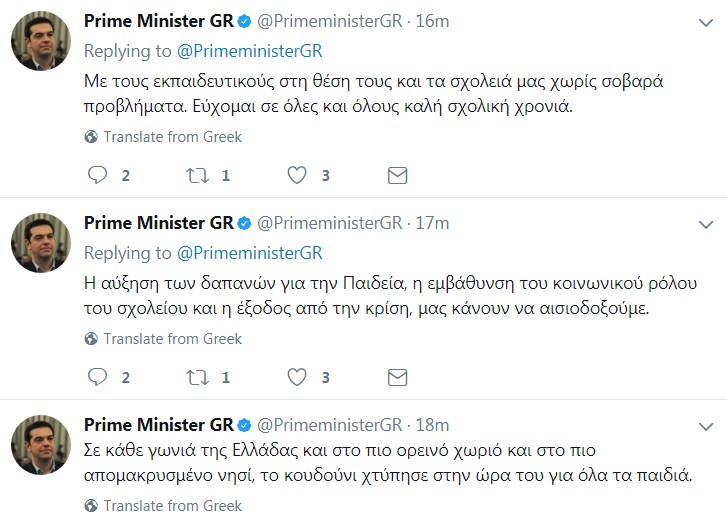Click Translate from Greek on the 16m tweet
This screenshot has width=727, height=526.
pyautogui.click(x=172, y=137)
